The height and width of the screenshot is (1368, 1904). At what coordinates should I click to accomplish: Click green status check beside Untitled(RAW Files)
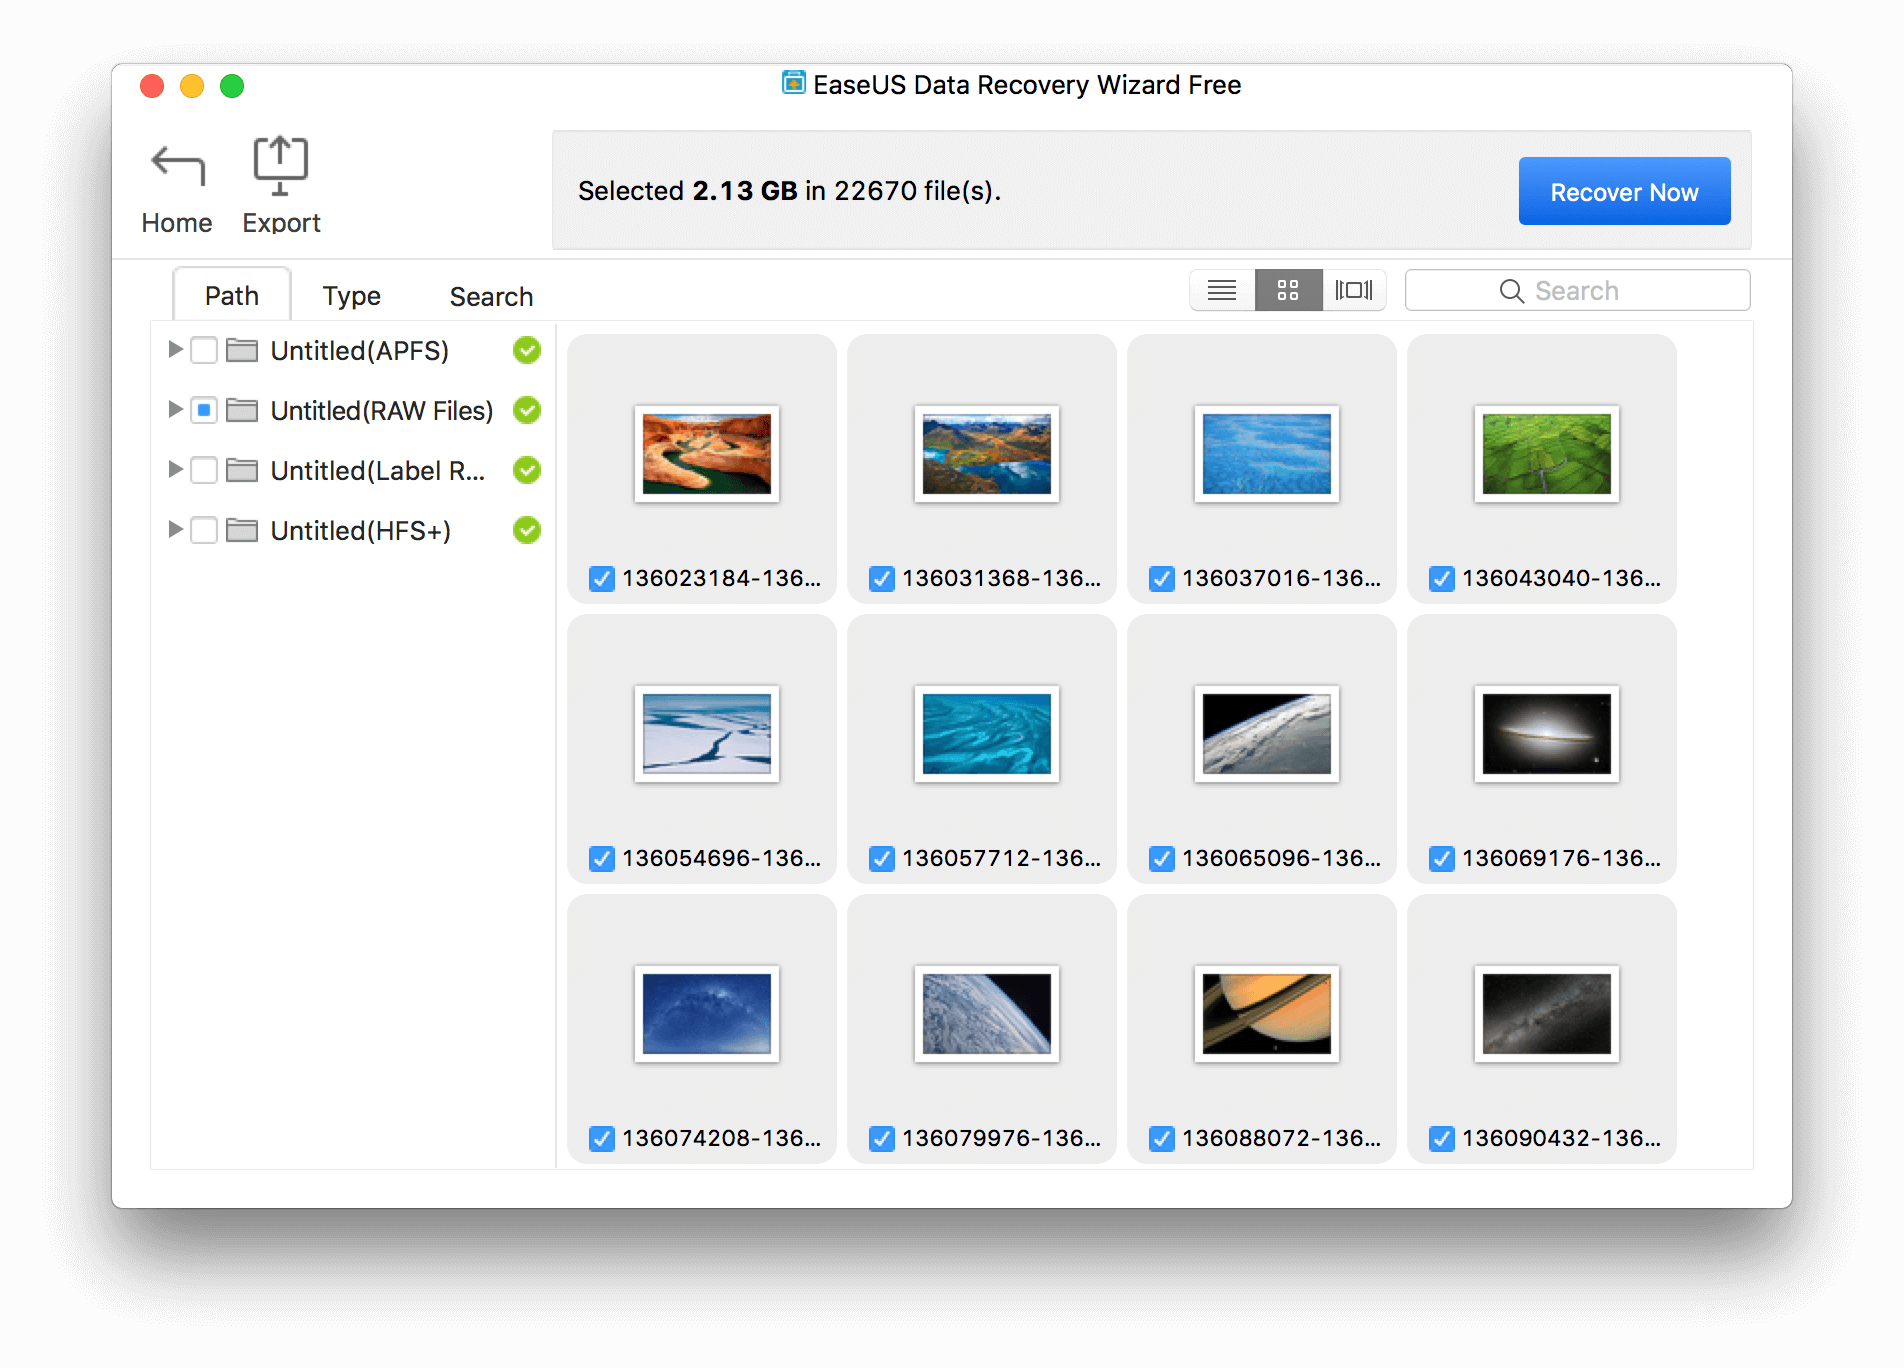coord(527,411)
